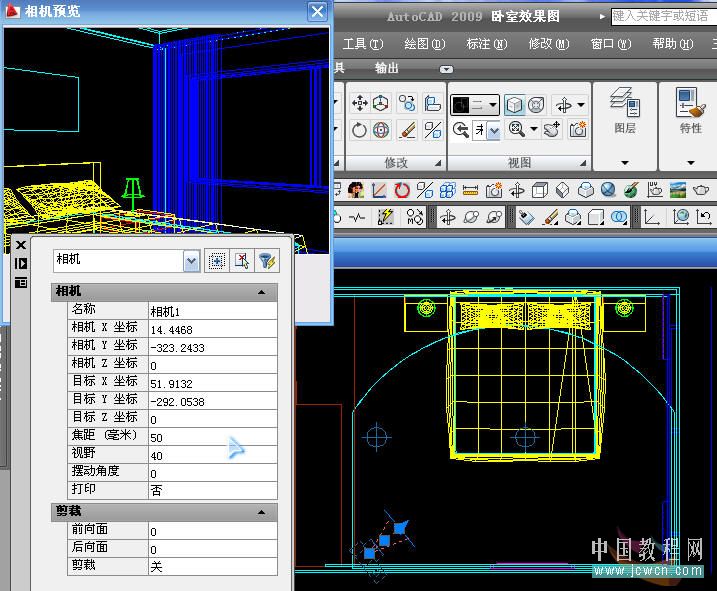This screenshot has width=717, height=591.
Task: Click the create camera icon in view panel
Action: [x=578, y=130]
